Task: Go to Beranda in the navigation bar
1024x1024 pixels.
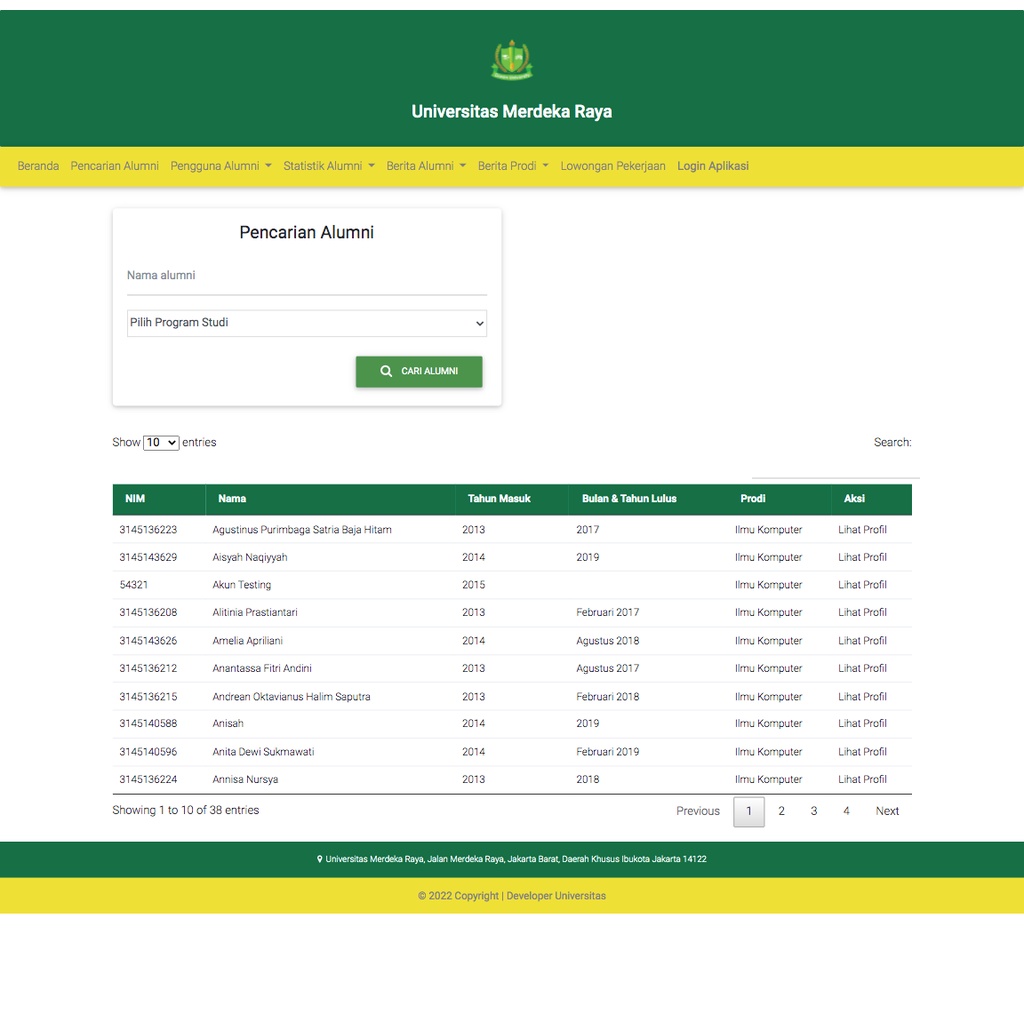Action: pyautogui.click(x=38, y=166)
